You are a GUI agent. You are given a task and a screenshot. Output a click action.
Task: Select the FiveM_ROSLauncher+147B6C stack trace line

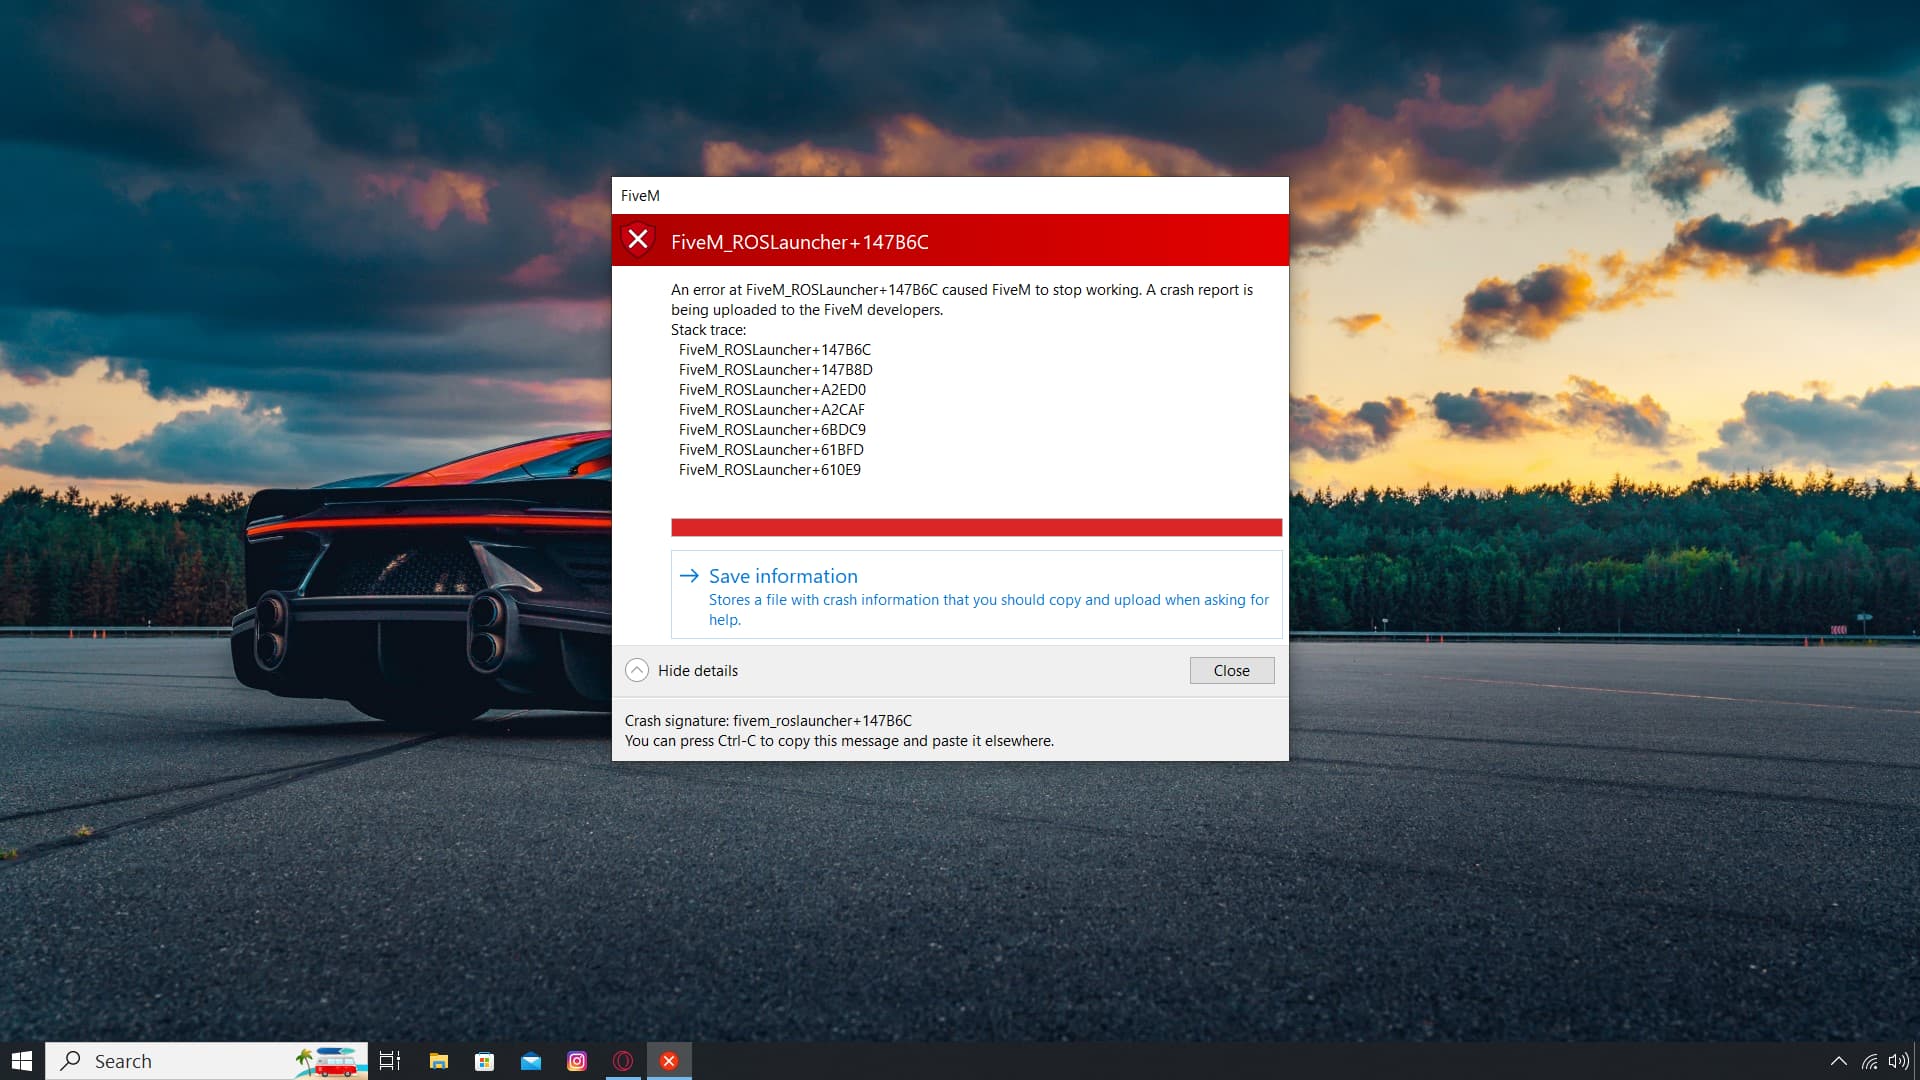tap(774, 349)
